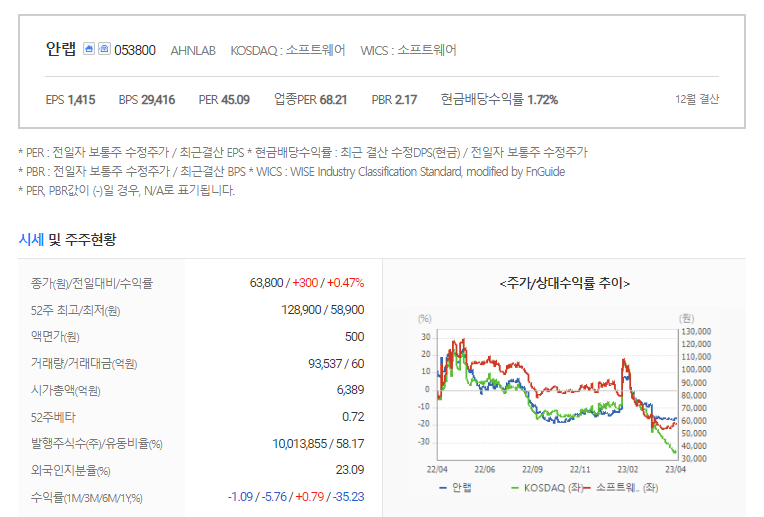Click the 93,537 / 60 volume value
Screen dimensions: 764x517
336,364
